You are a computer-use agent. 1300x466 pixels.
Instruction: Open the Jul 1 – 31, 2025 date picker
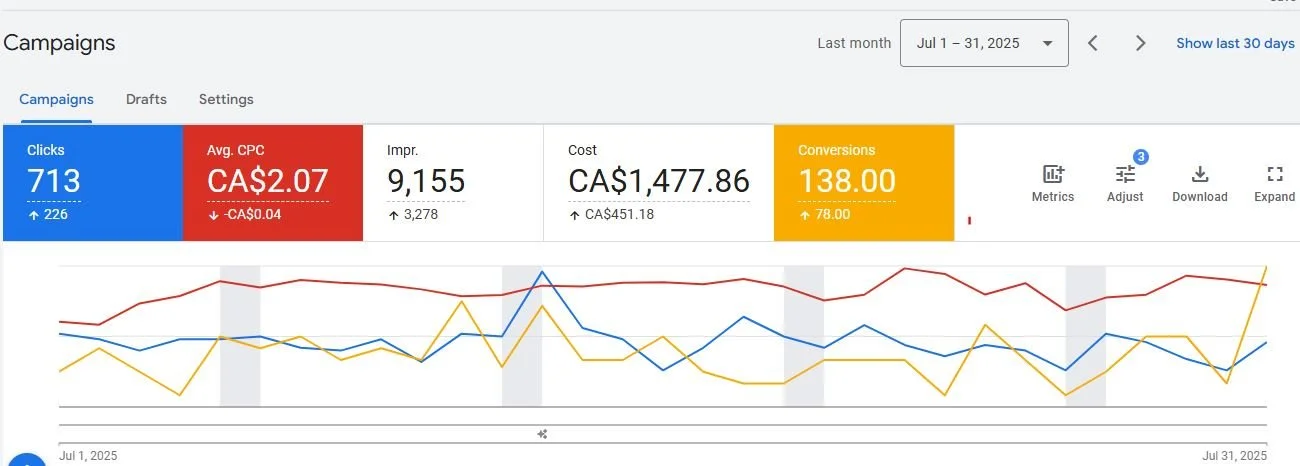coord(984,43)
